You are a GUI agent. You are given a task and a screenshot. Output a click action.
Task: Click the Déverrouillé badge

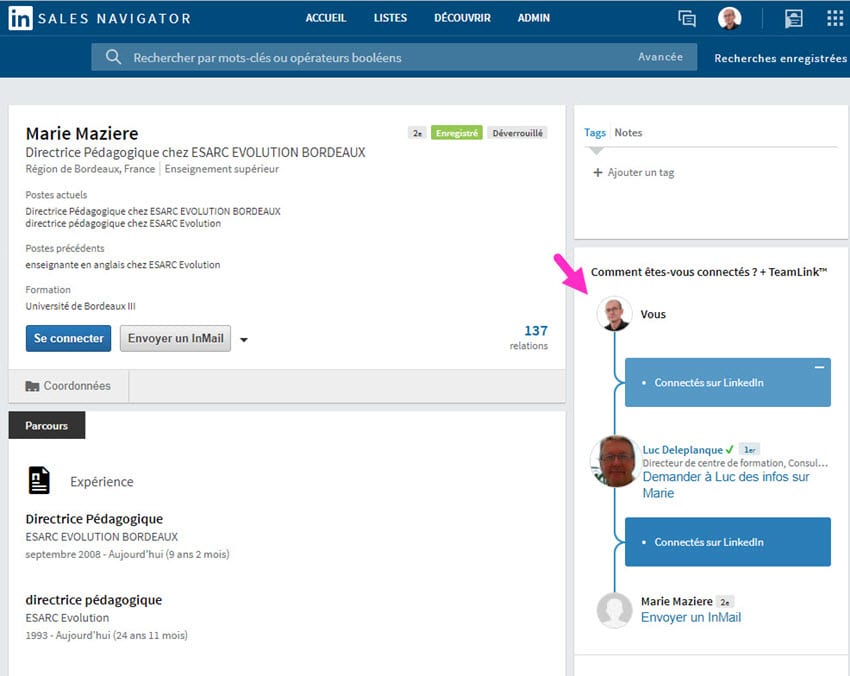click(518, 133)
